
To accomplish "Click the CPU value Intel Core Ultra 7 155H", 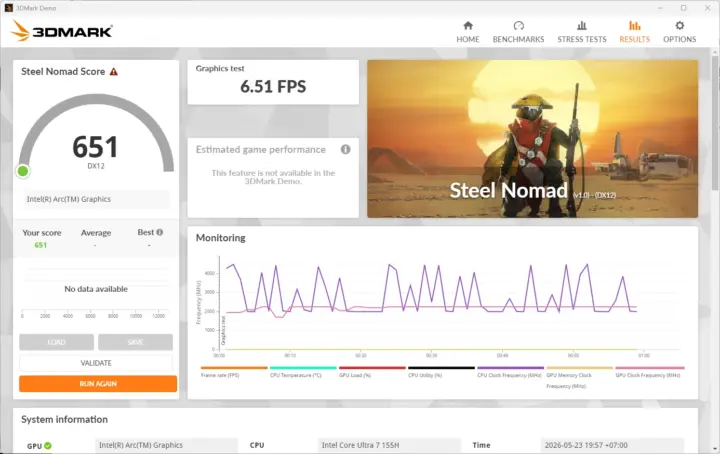I will [389, 445].
